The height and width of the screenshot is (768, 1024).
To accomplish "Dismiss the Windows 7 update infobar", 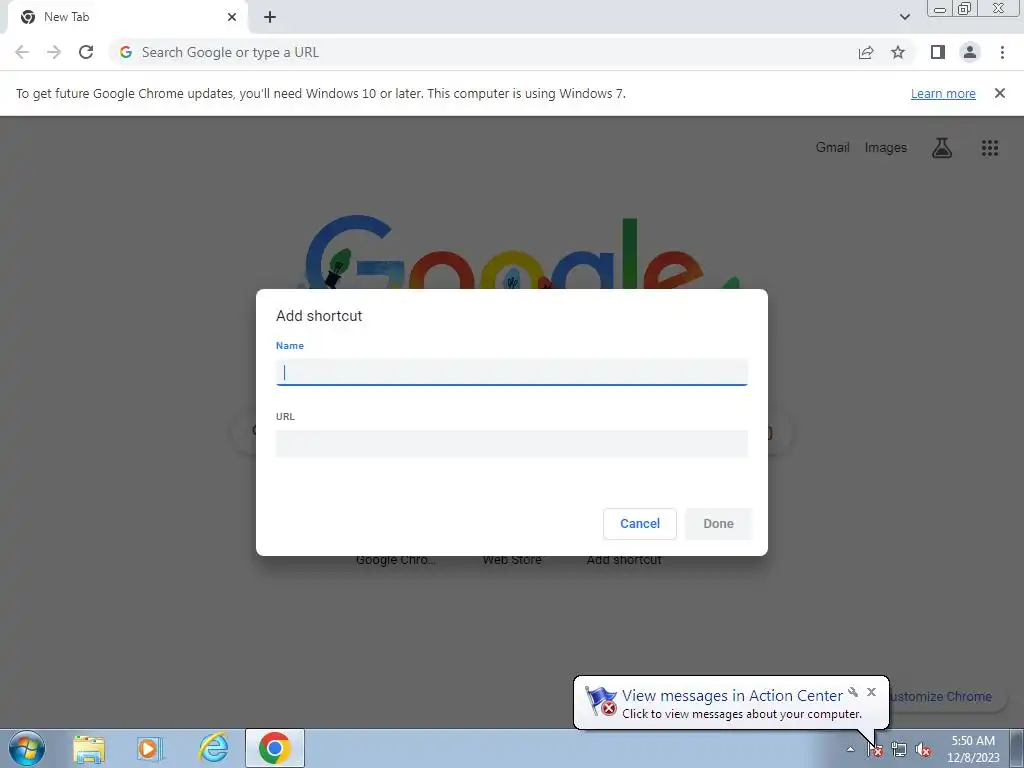I will pos(999,93).
